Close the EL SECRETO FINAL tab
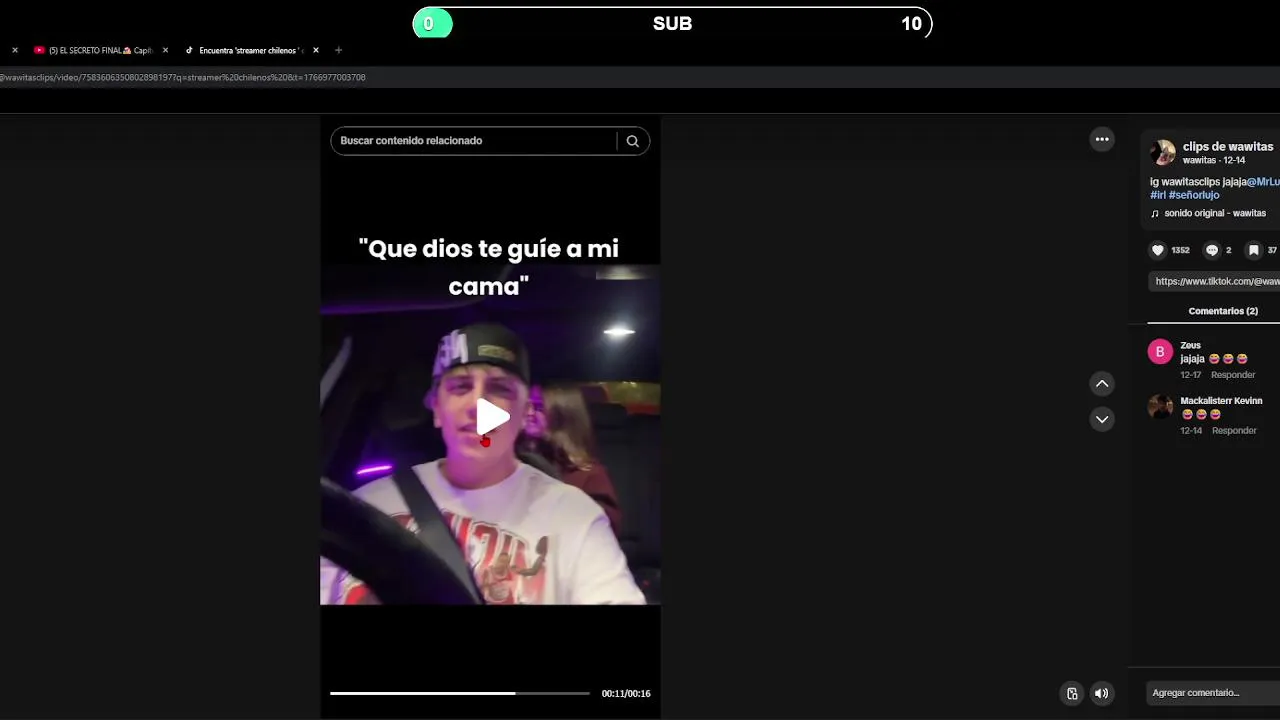 tap(165, 50)
